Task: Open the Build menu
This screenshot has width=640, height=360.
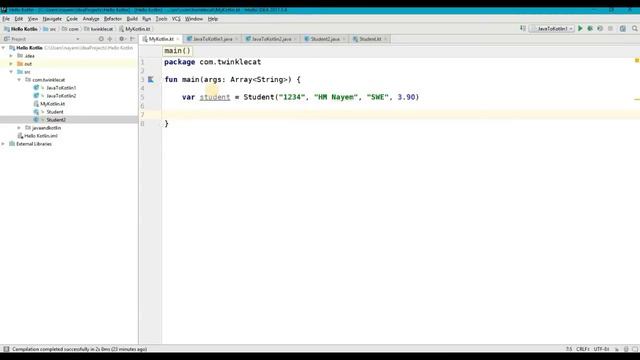Action: tap(132, 19)
